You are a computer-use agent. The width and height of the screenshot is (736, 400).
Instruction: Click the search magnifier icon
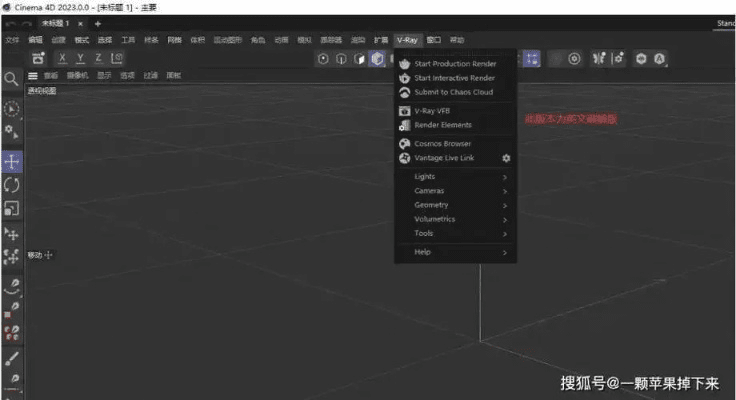[x=11, y=78]
